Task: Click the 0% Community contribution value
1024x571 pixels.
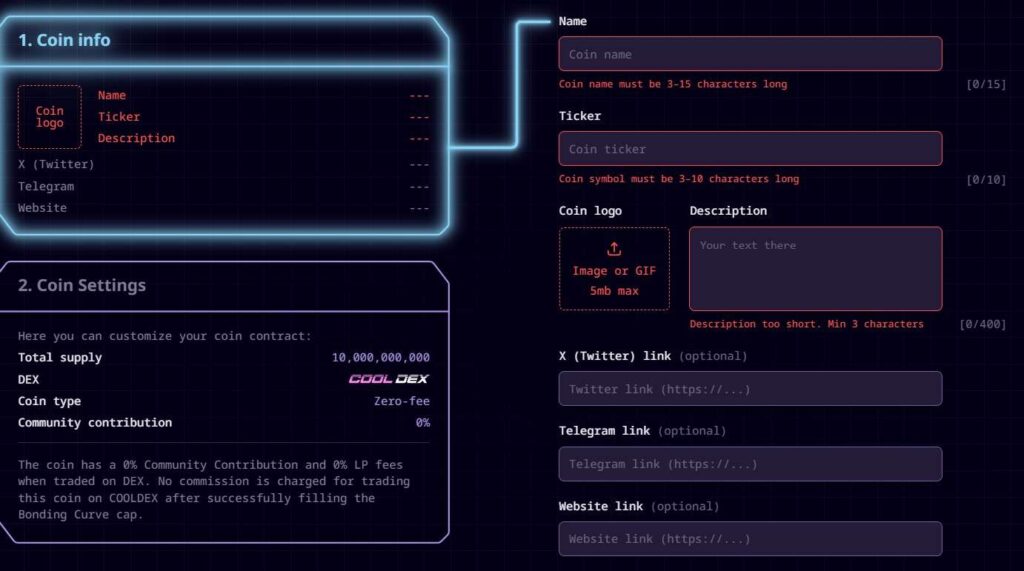Action: click(423, 423)
